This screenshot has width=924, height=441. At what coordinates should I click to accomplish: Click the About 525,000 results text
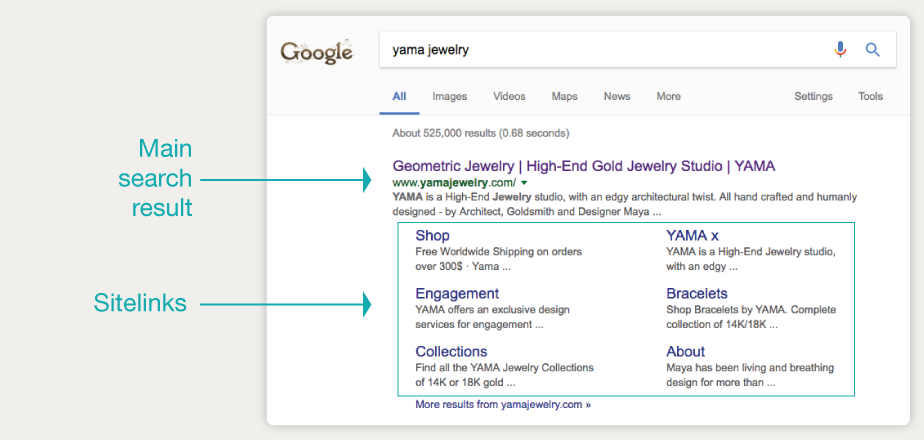click(481, 133)
